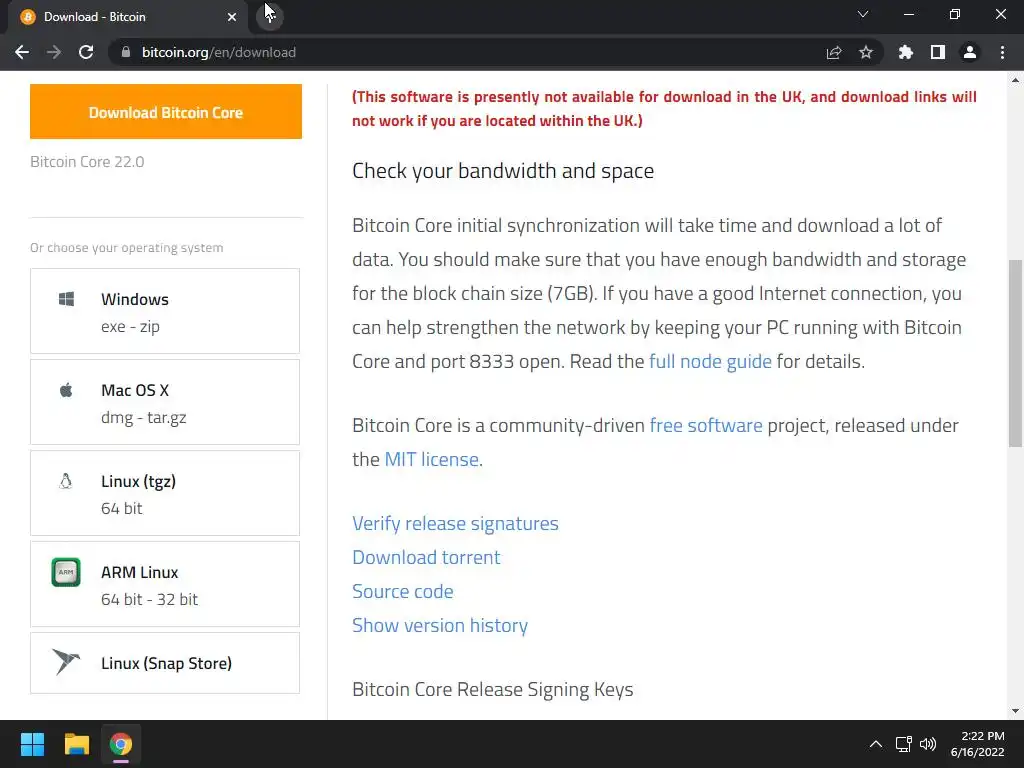Viewport: 1024px width, 768px height.
Task: Expand Show version history
Action: [440, 625]
